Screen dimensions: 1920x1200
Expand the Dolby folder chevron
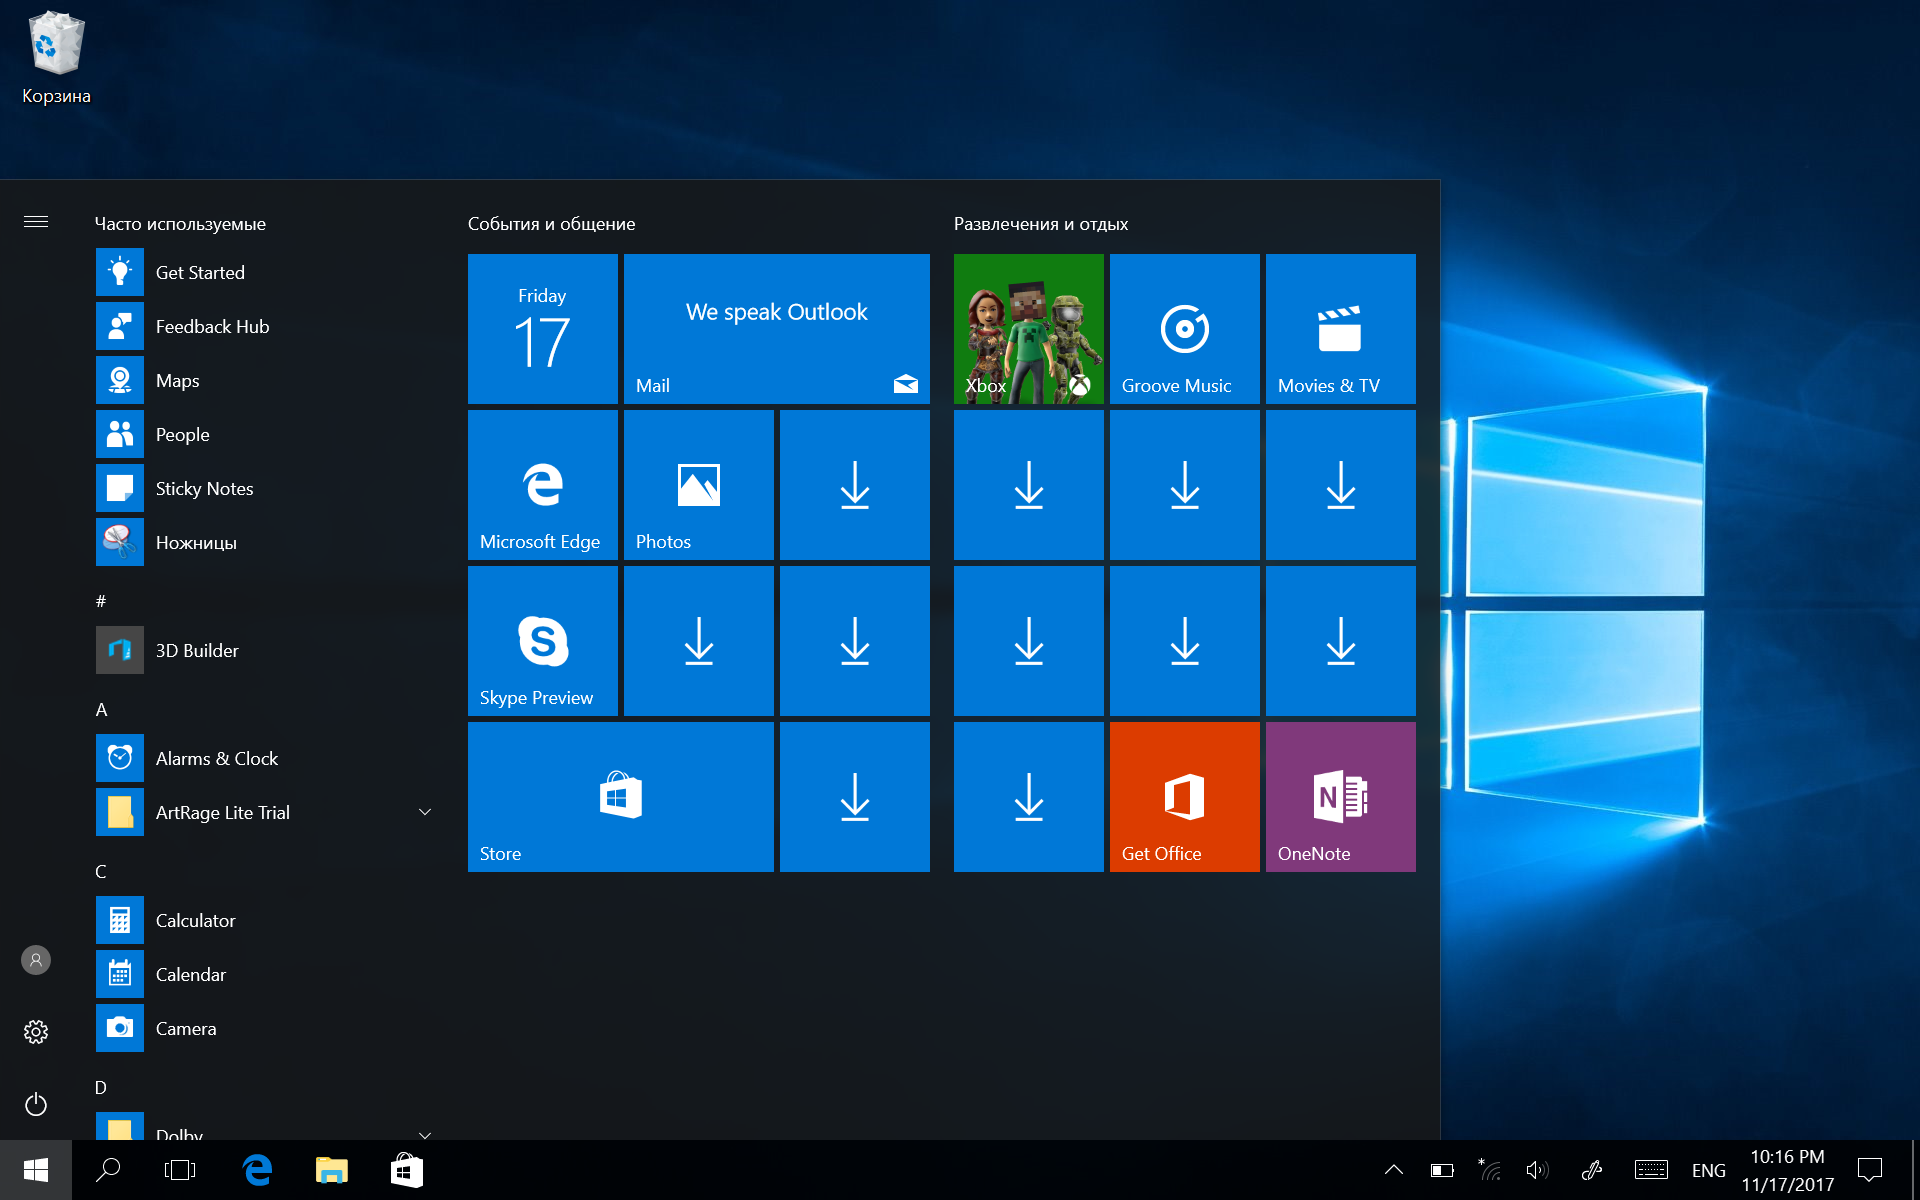[425, 1134]
